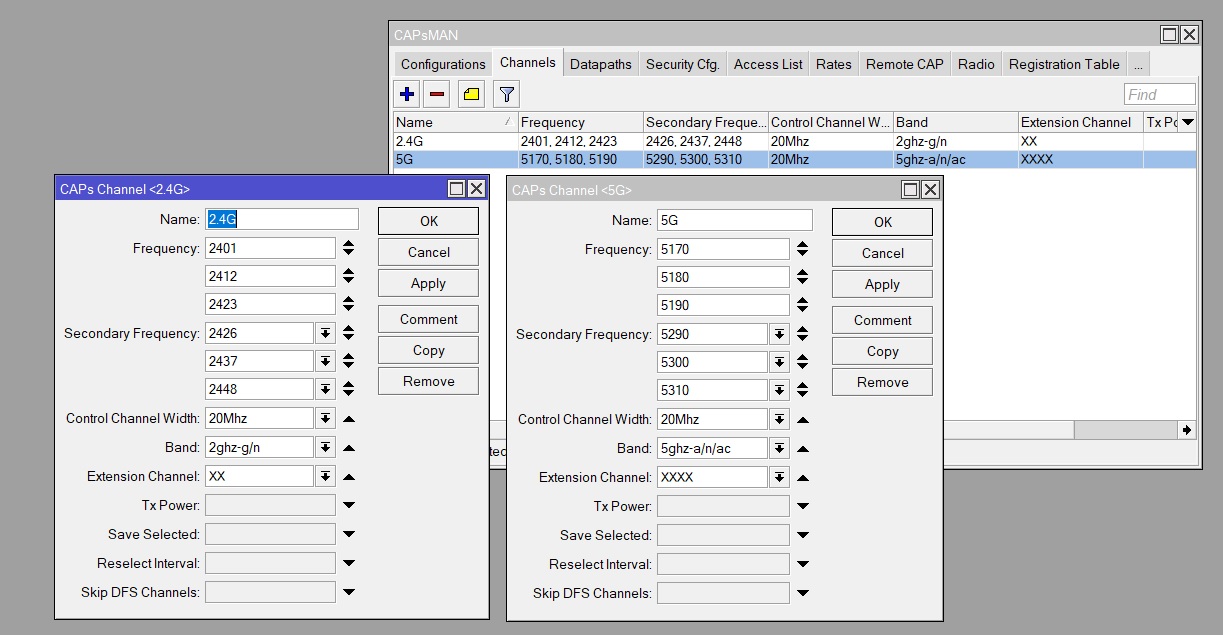Screen dimensions: 1223x635
Task: Select the 2.4G row in channel table
Action: 455,141
